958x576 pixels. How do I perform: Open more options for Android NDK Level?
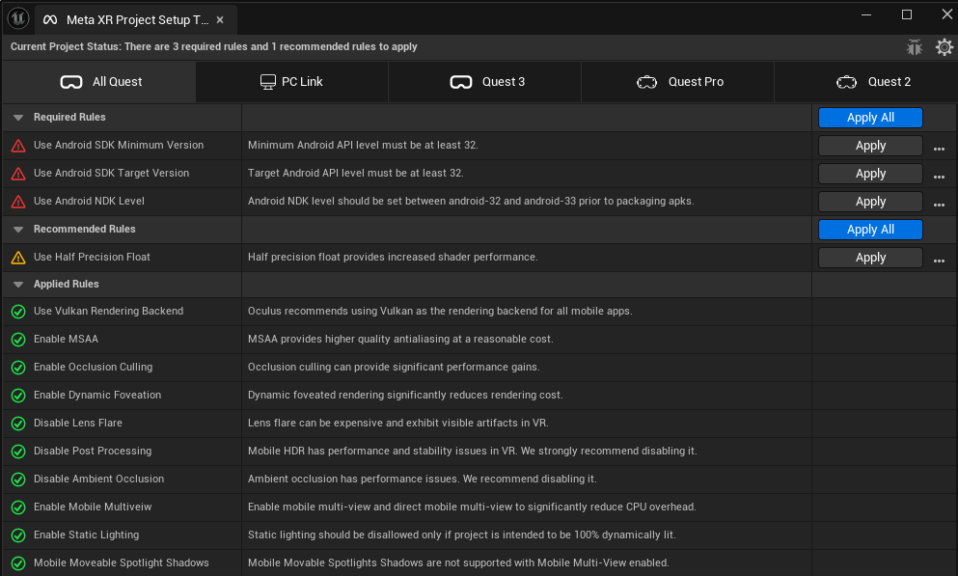point(939,205)
